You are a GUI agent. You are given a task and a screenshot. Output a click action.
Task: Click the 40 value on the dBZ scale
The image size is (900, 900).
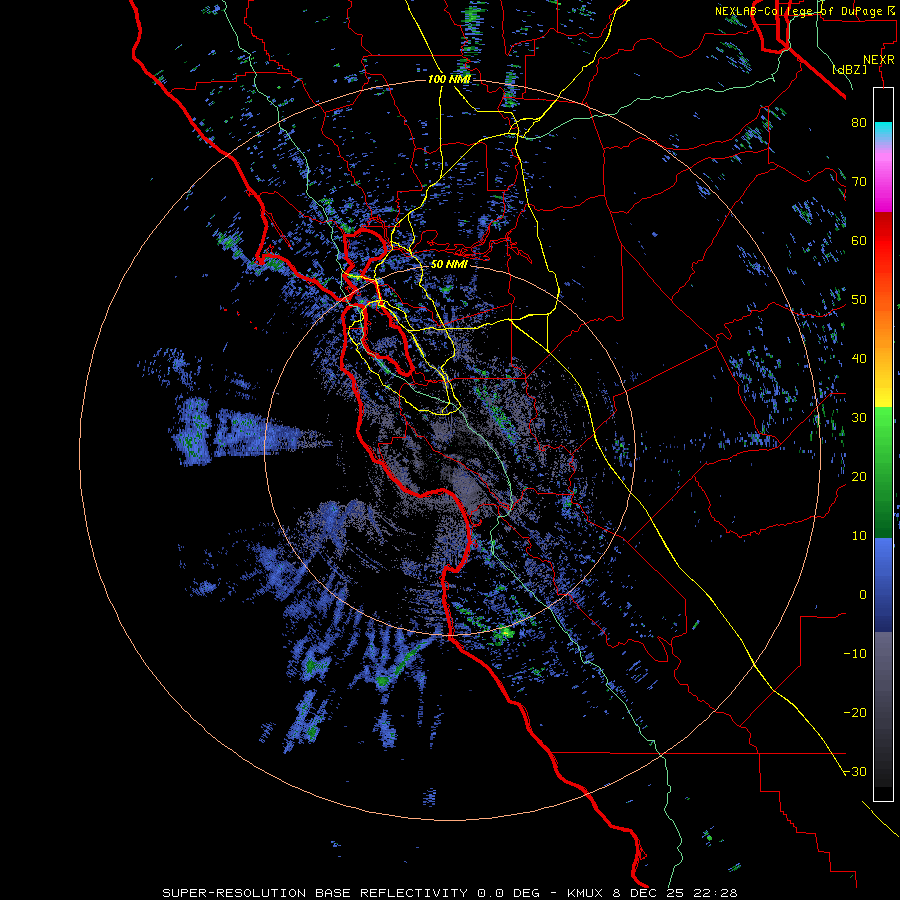tap(859, 359)
